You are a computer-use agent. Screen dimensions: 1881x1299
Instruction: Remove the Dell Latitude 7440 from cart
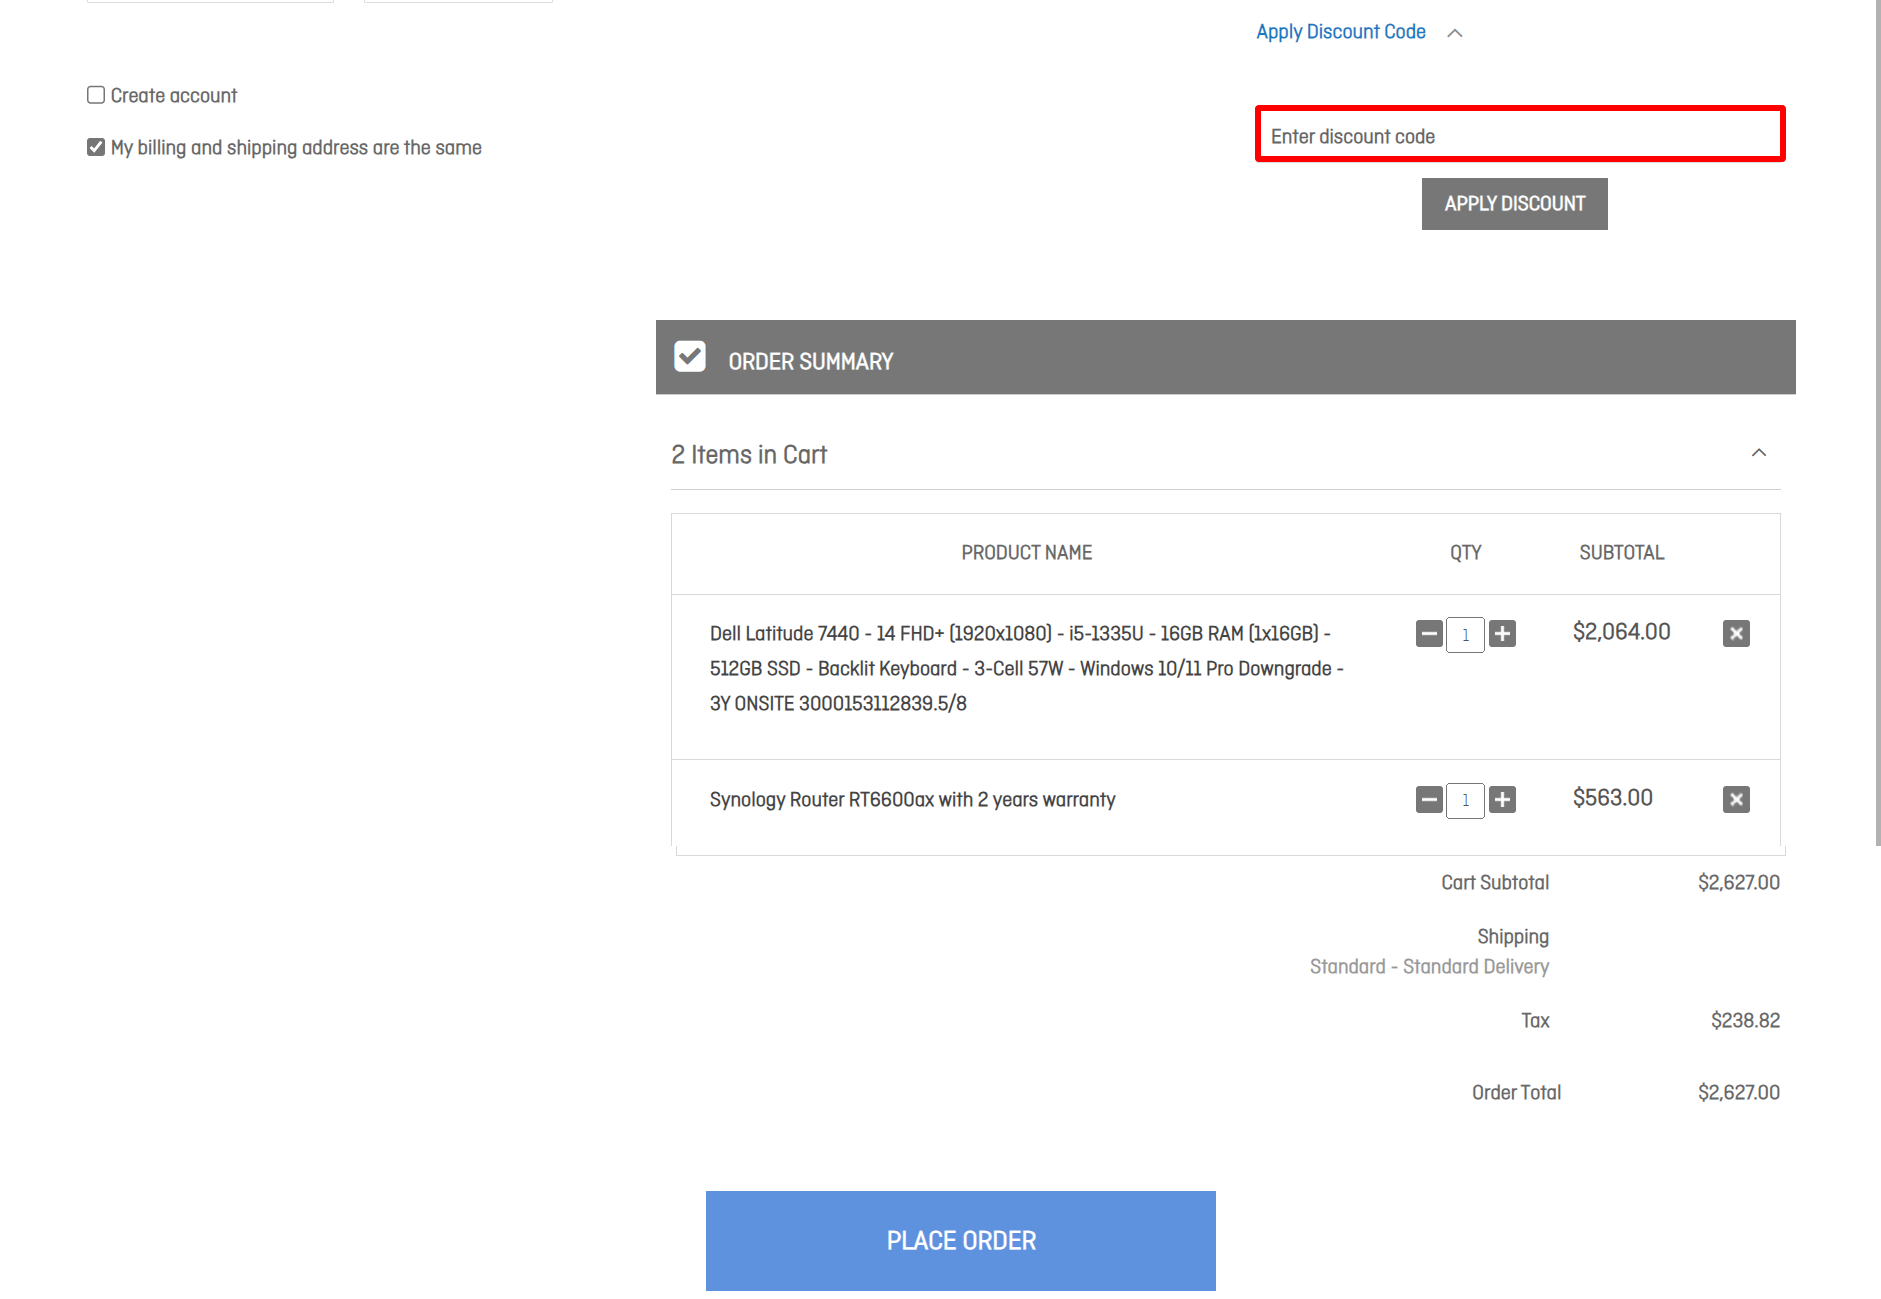(1737, 633)
